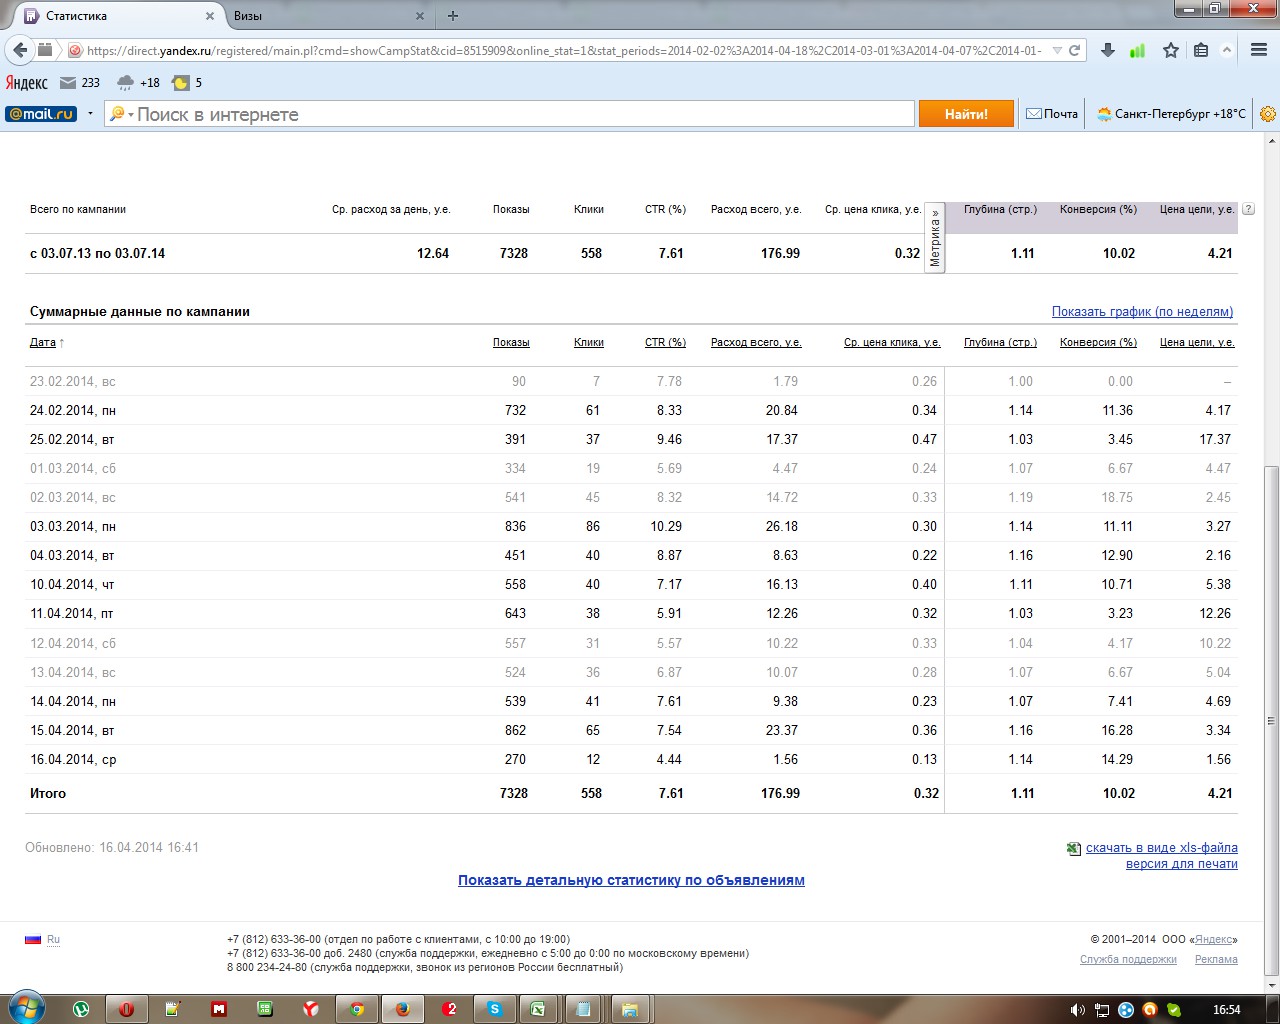Screen dimensions: 1280x1024
Task: Open the Firefox hamburger menu
Action: click(1259, 50)
